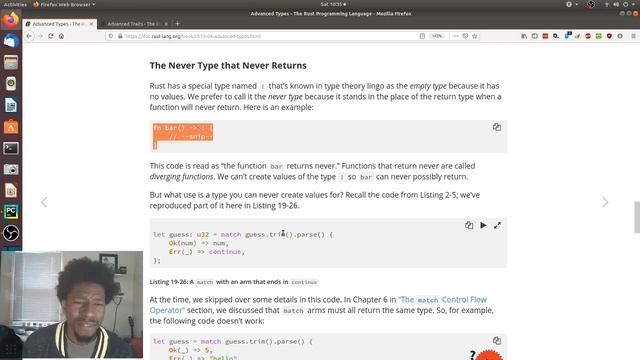640x360 pixels.
Task: Click the browser forward arrow
Action: [x=40, y=36]
